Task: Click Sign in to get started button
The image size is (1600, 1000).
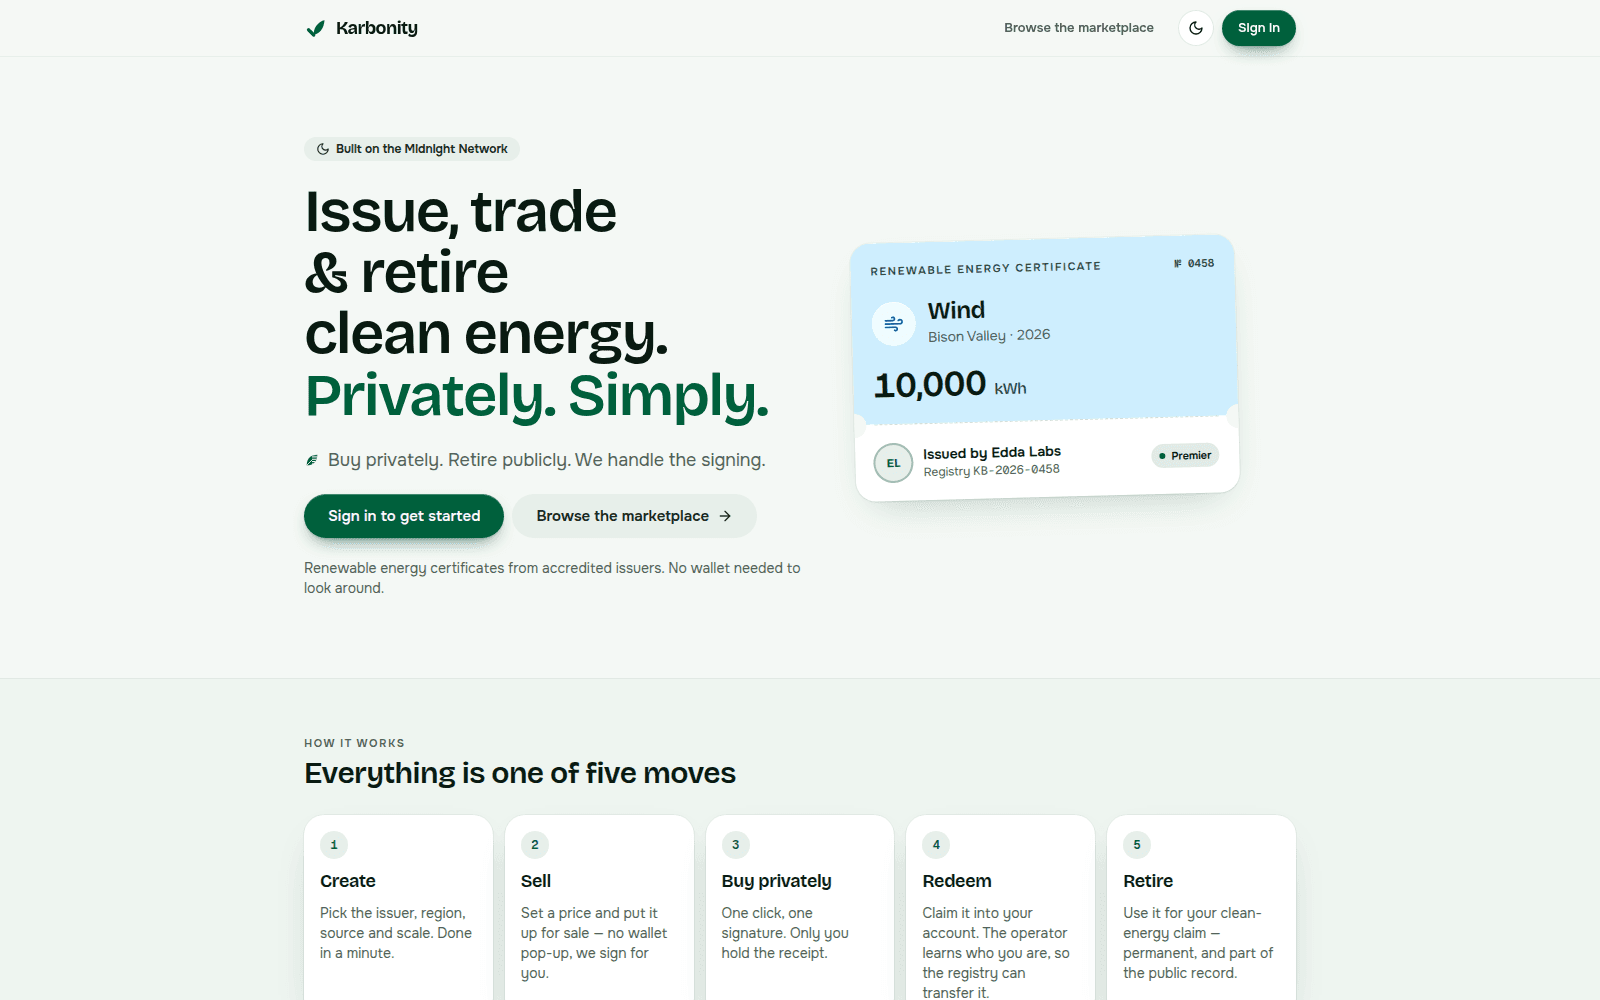Action: [x=404, y=516]
